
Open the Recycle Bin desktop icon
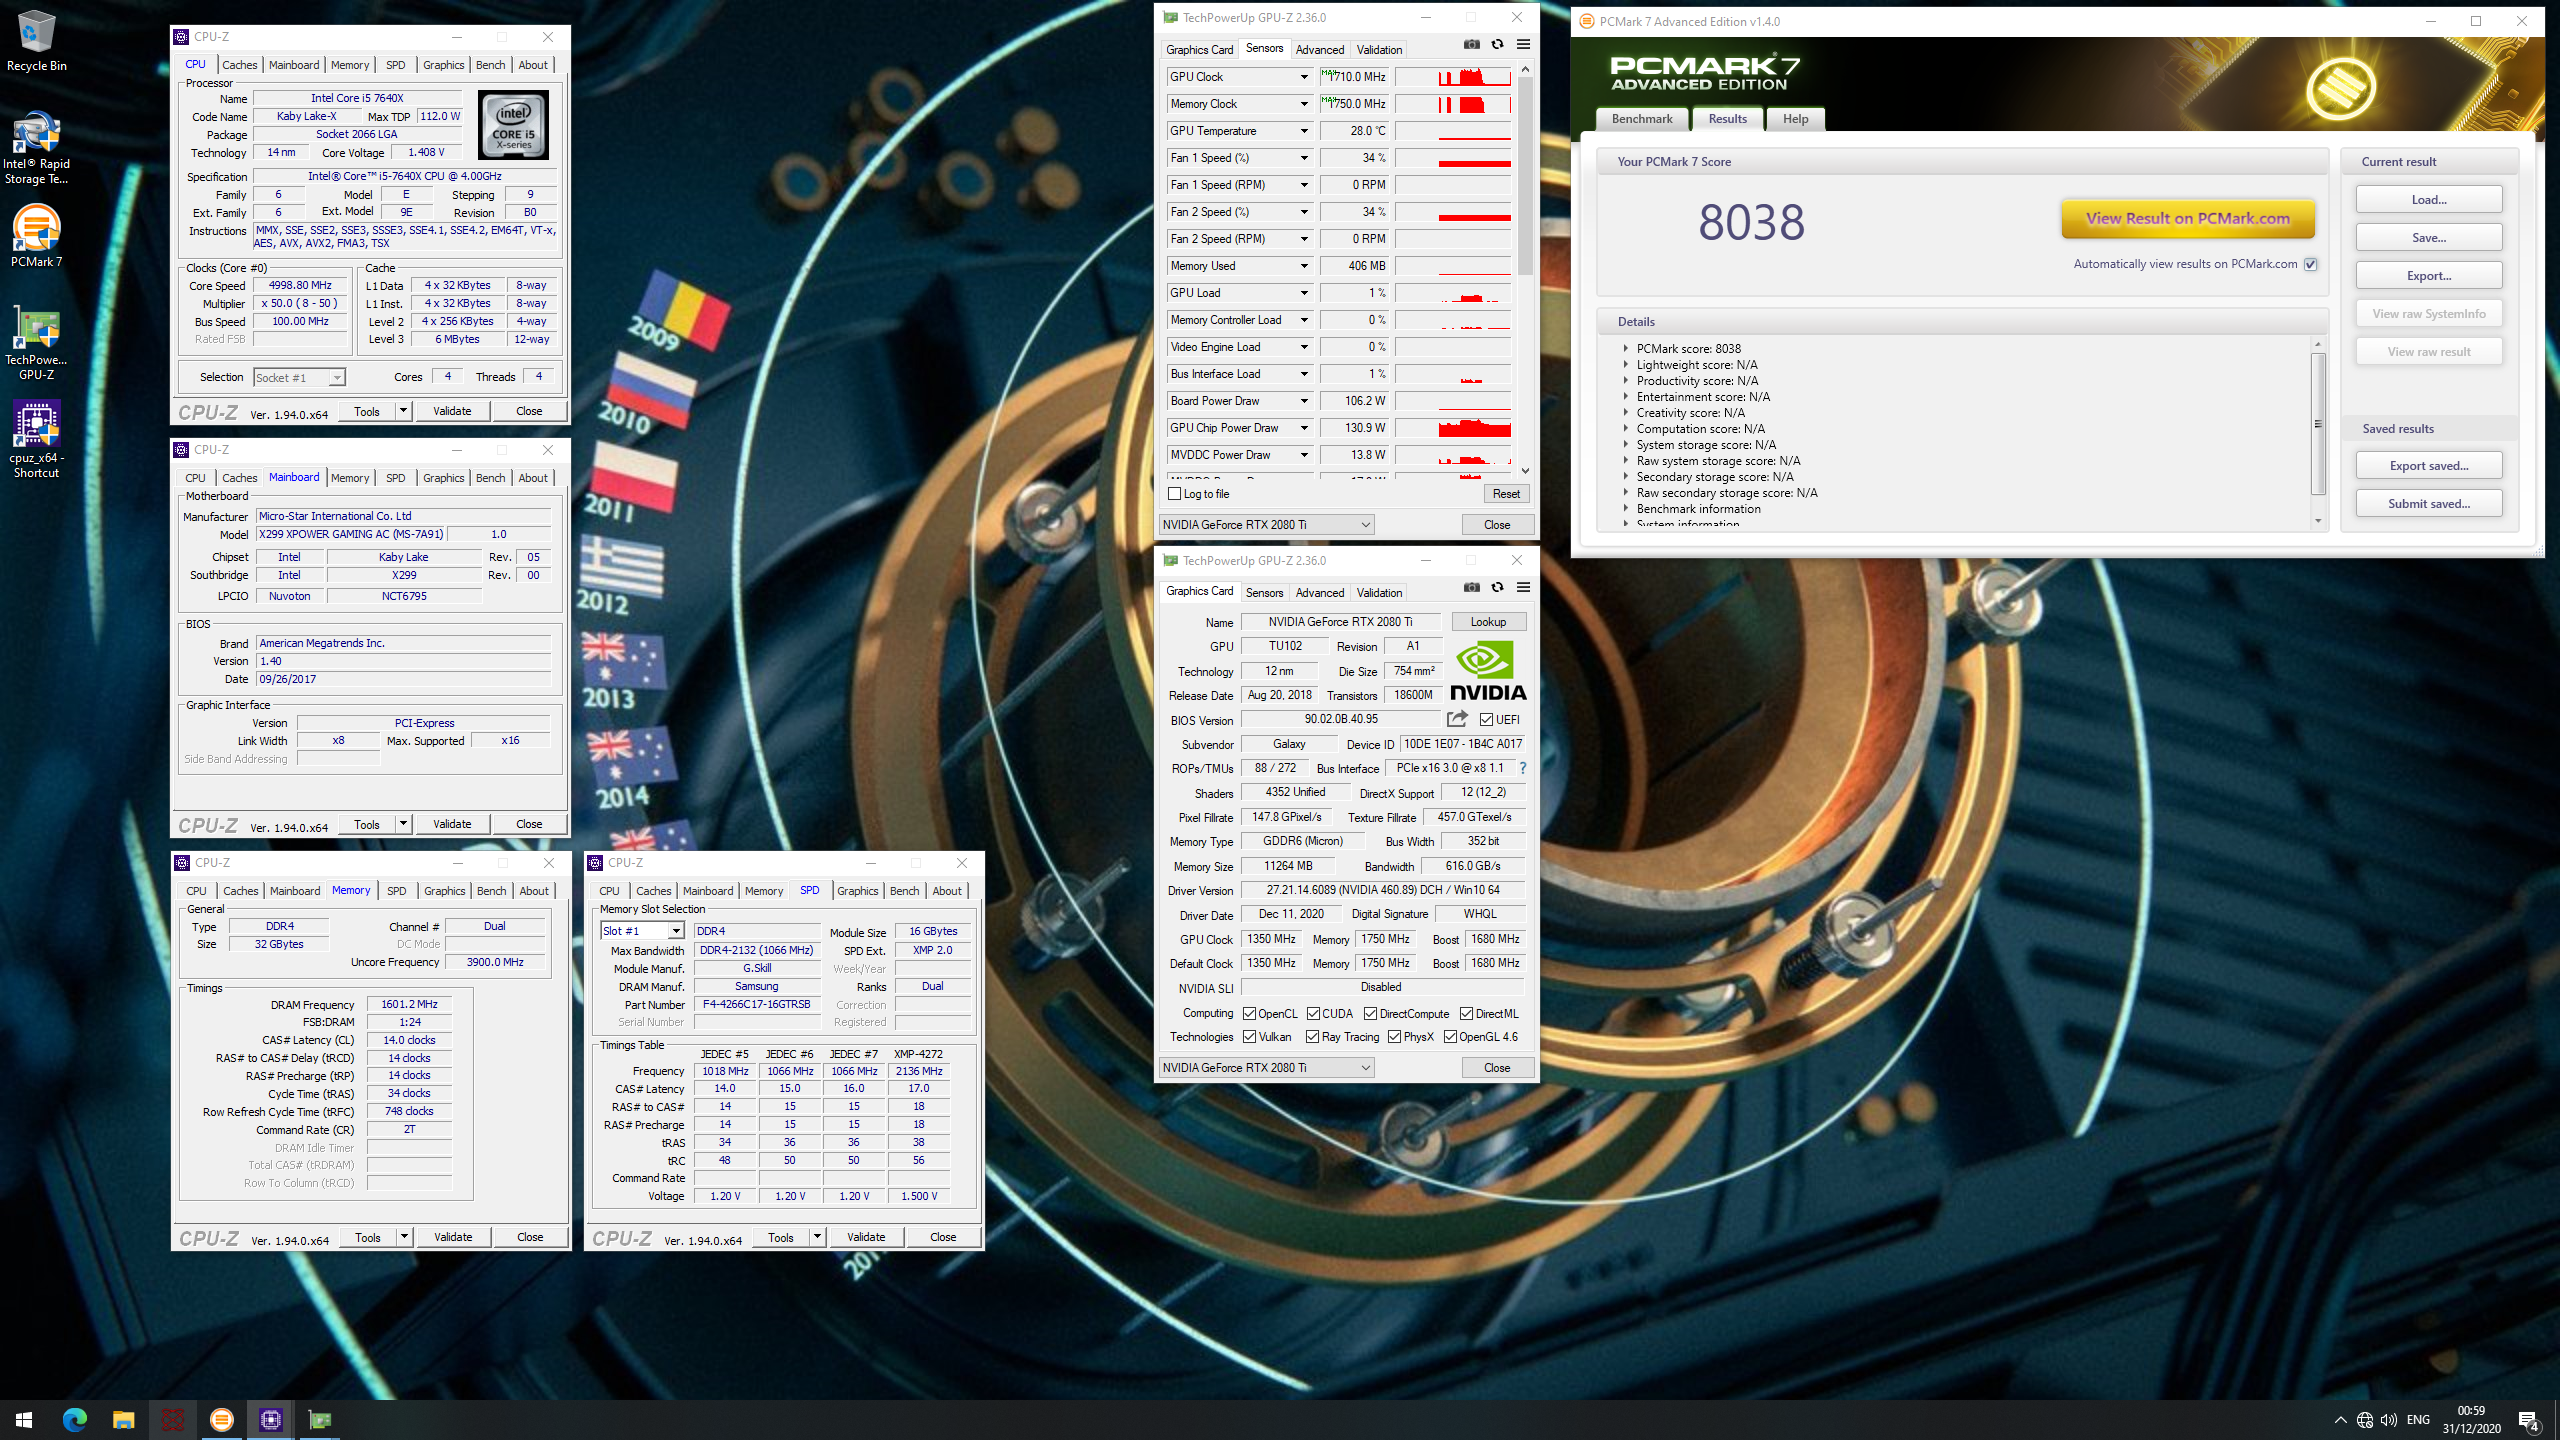coord(36,42)
